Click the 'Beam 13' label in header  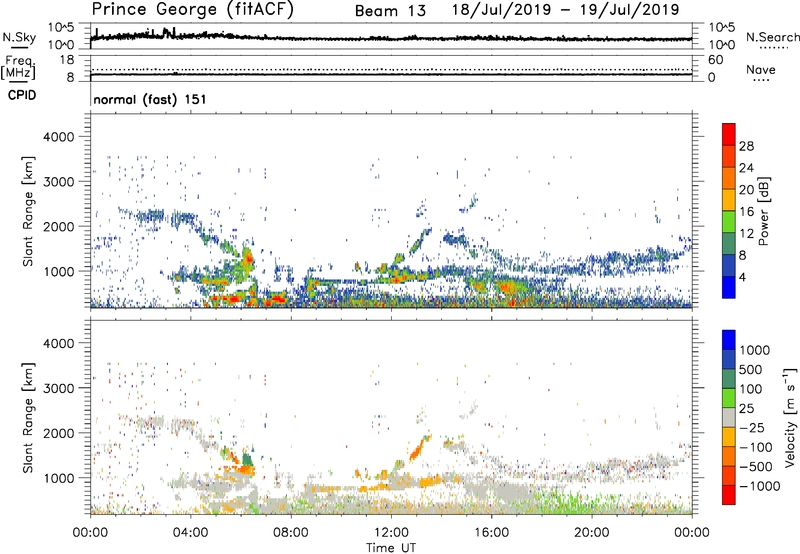click(x=390, y=11)
